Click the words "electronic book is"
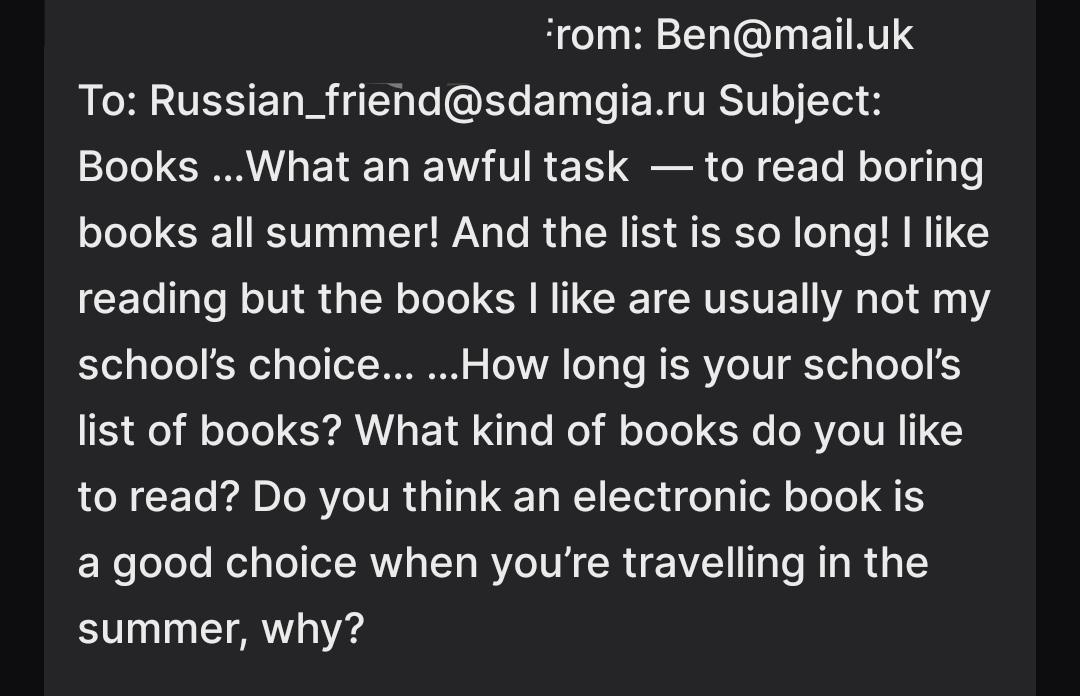1080x696 pixels. [x=748, y=498]
